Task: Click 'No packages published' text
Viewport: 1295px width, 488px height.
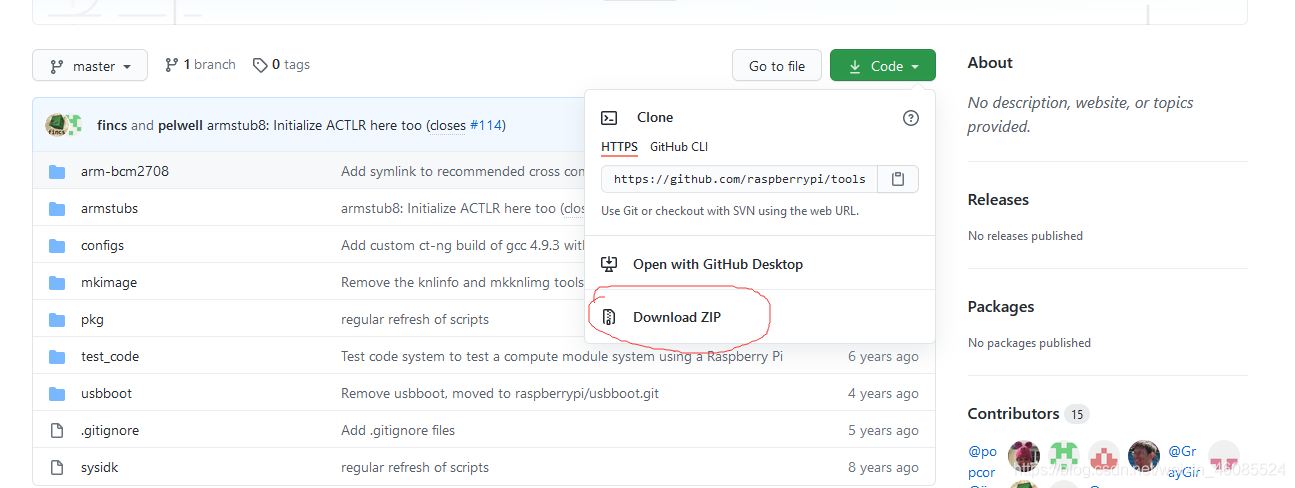Action: (x=1029, y=343)
